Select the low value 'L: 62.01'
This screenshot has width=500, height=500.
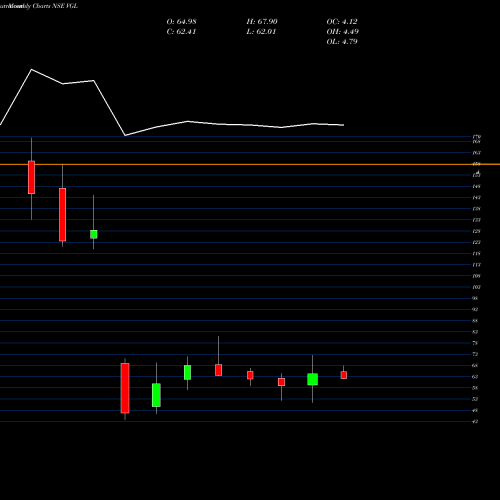pos(261,32)
